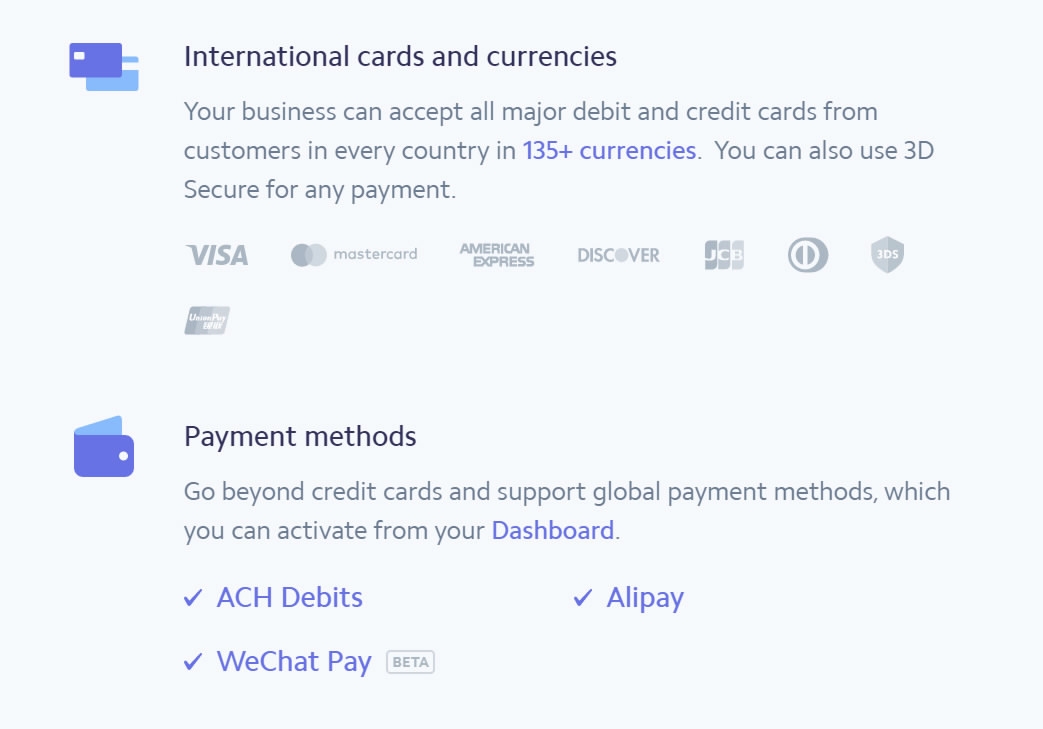The image size is (1043, 729).
Task: Click the BETA badge
Action: coord(410,662)
